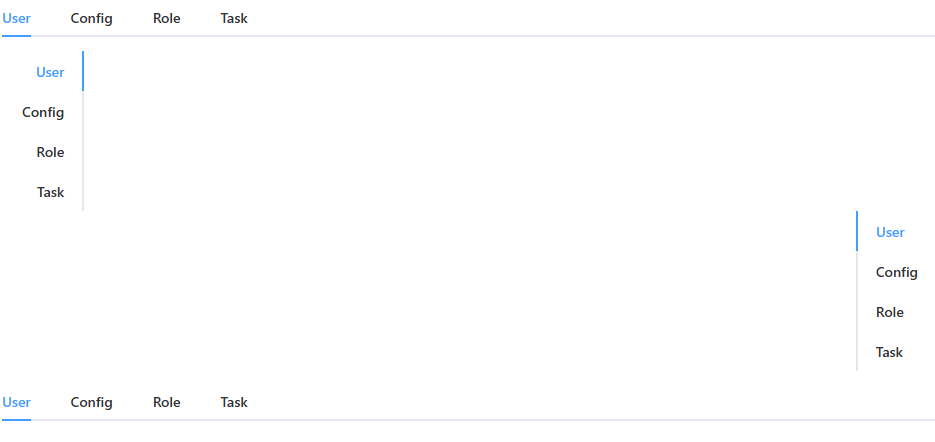Open Role in the right vertical tab list
935x442 pixels.
(890, 312)
